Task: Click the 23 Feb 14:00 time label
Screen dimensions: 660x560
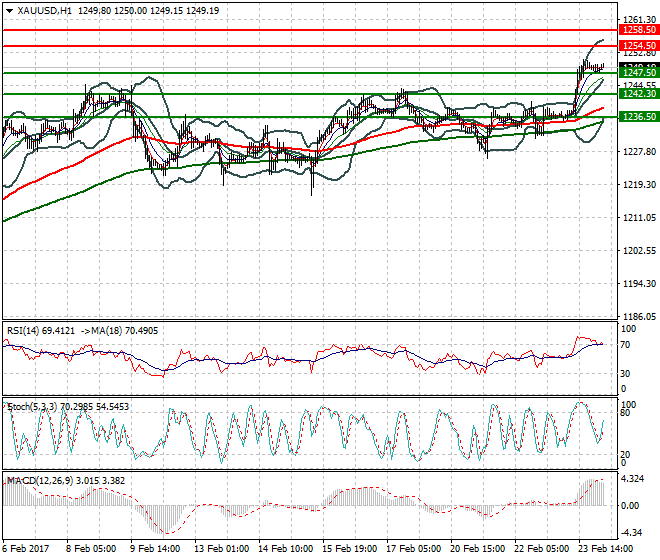Action: pos(605,549)
